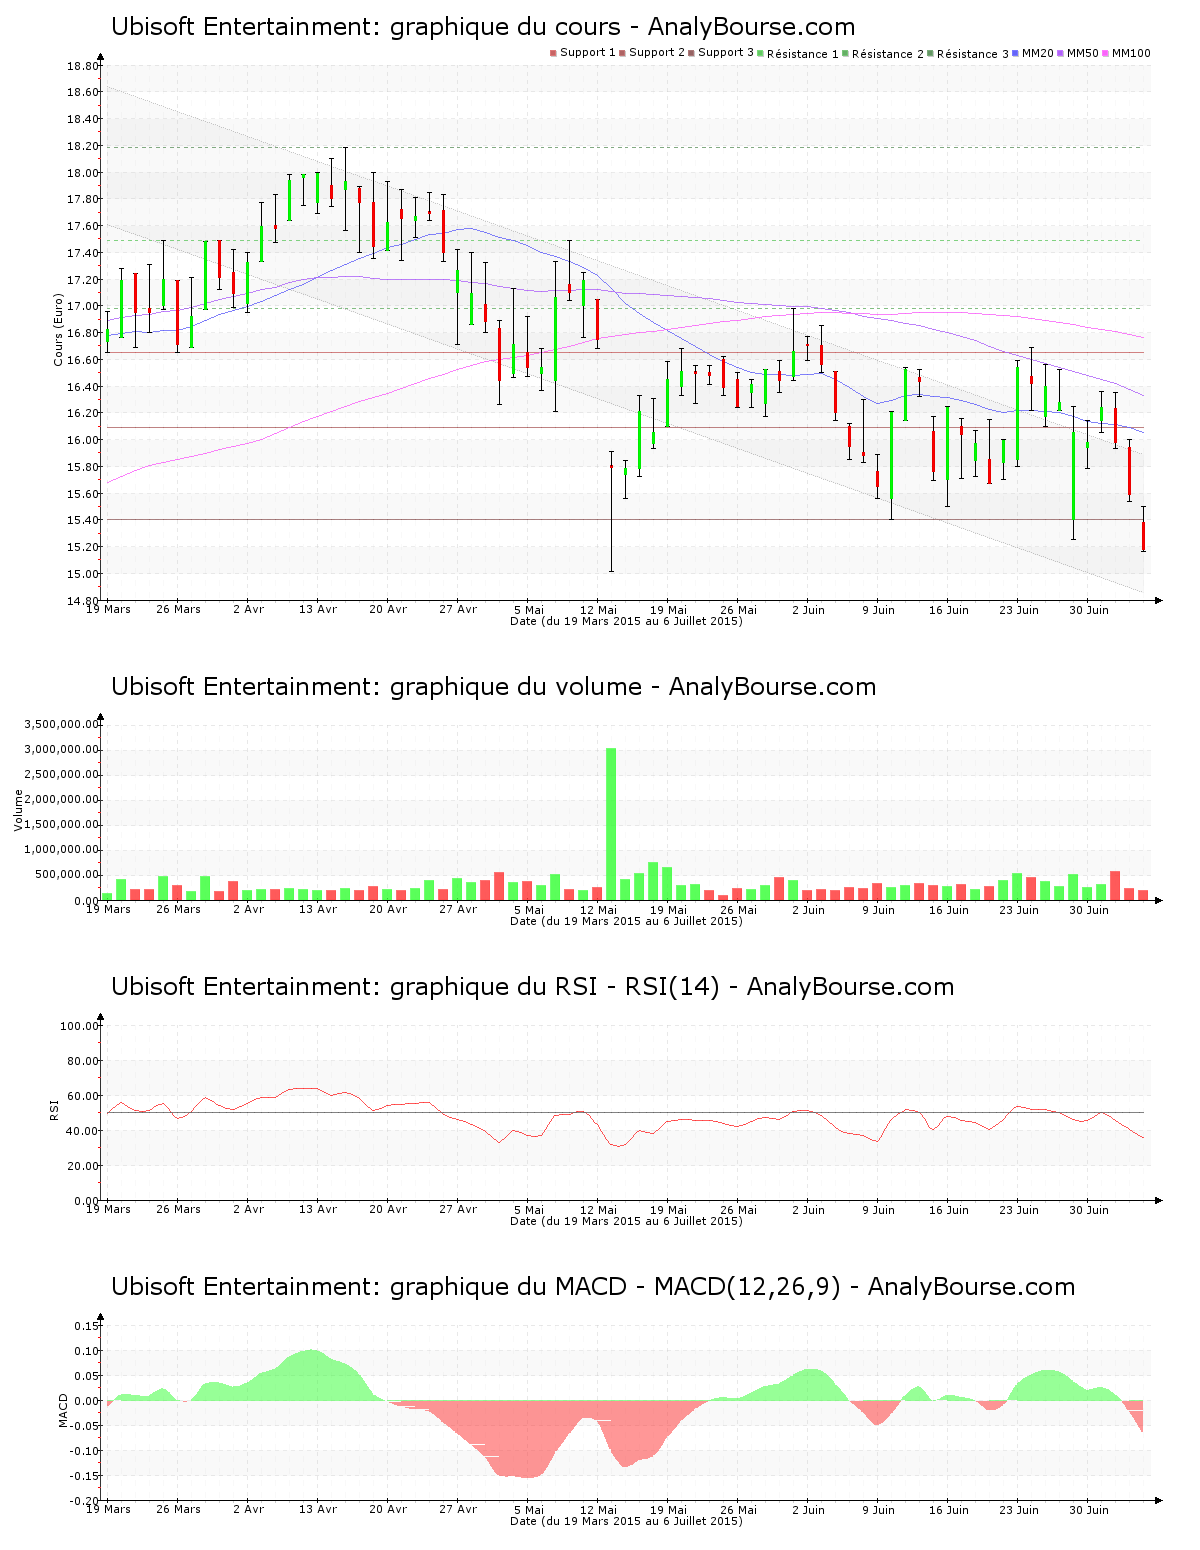
Task: Click the MM100 legend entry
Action: 1126,53
